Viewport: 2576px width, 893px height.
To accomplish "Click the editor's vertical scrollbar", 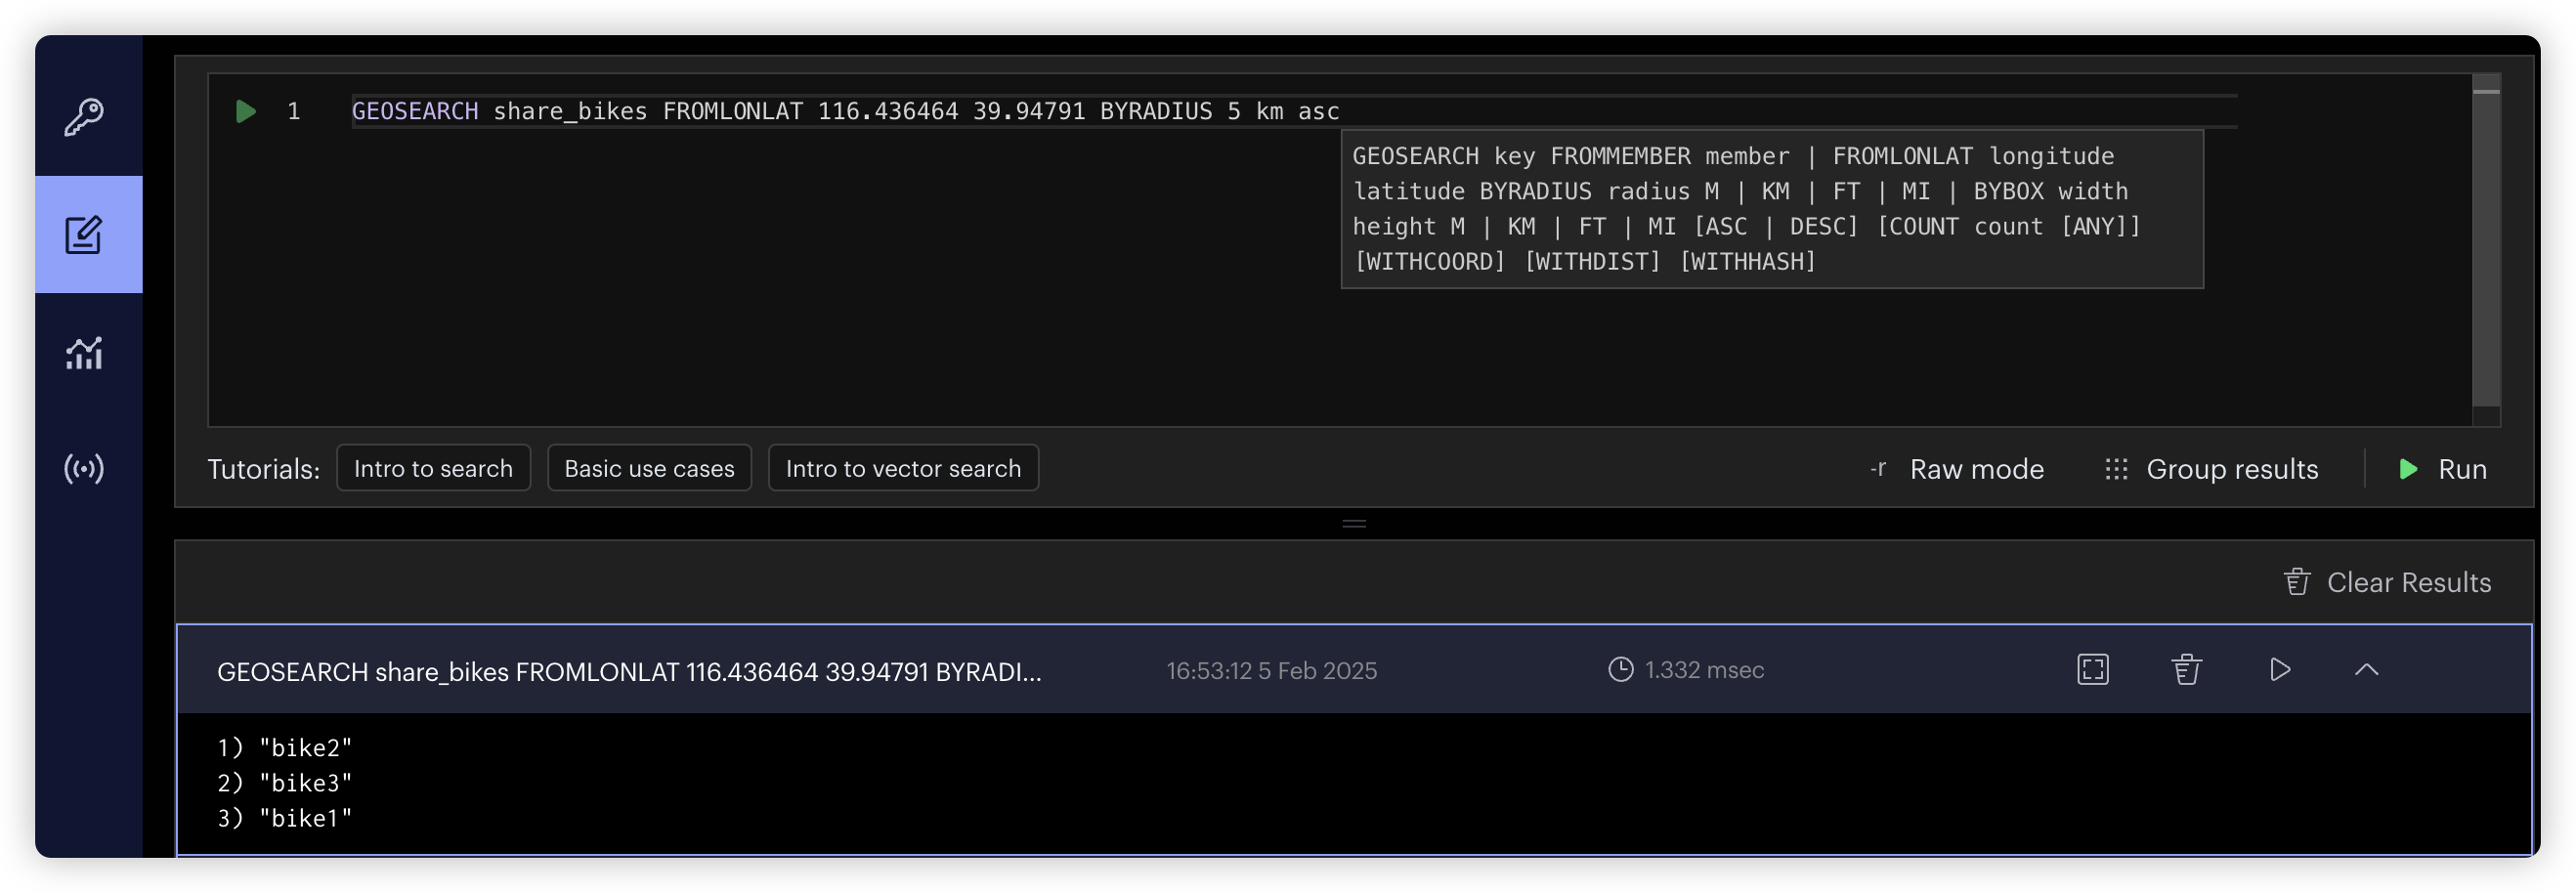I will coord(2486,250).
